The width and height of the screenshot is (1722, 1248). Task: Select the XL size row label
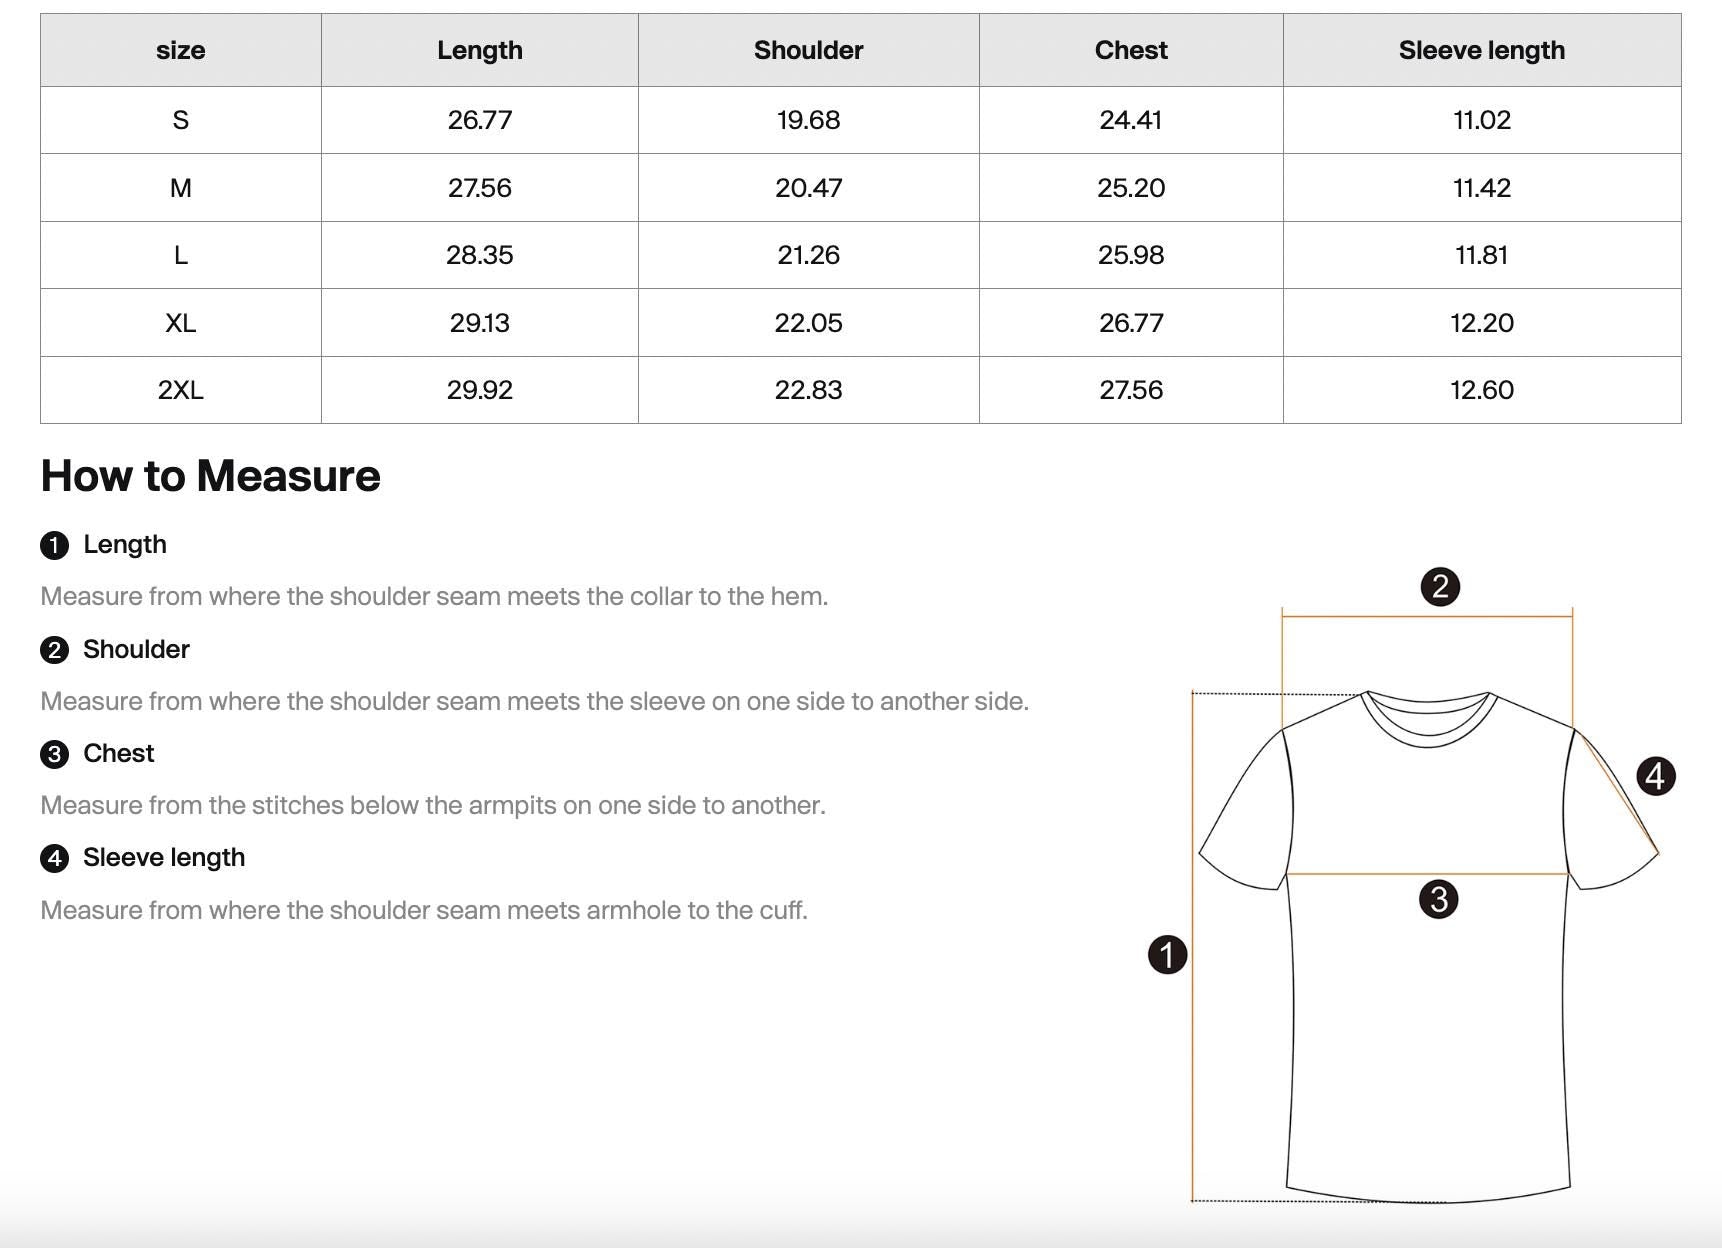tap(181, 323)
